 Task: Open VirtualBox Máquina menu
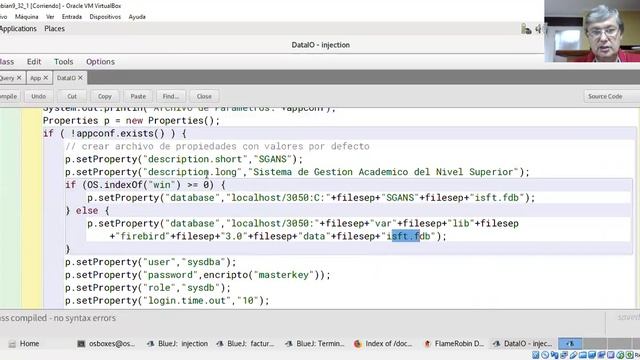click(27, 17)
